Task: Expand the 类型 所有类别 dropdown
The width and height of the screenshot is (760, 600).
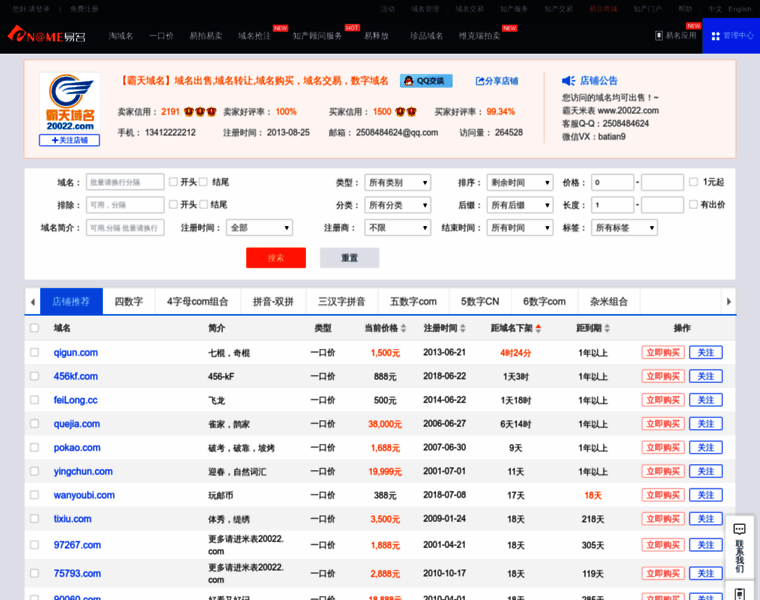Action: click(397, 183)
